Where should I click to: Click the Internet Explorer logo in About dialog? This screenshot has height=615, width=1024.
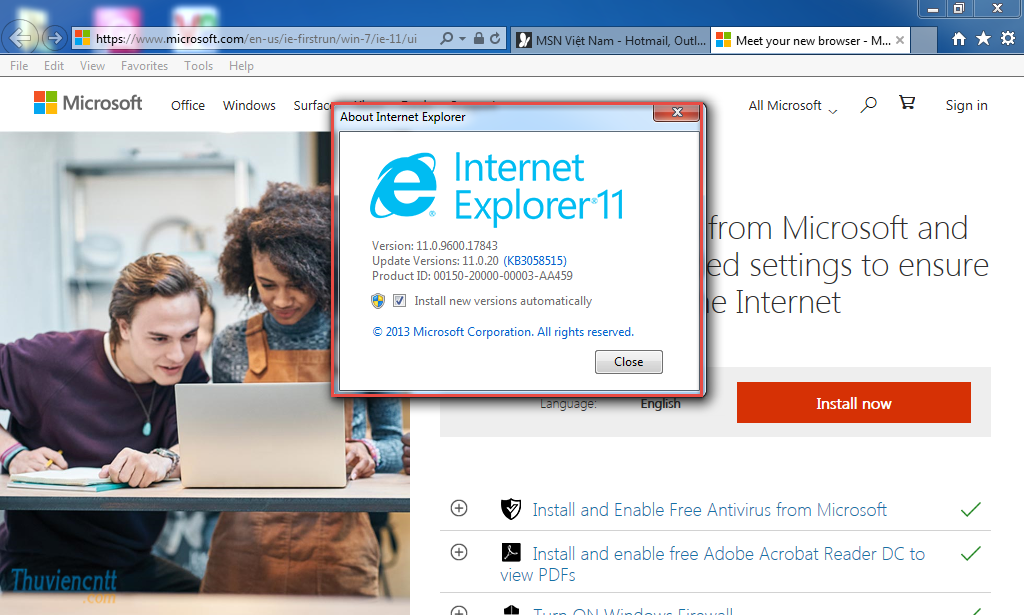coord(404,185)
